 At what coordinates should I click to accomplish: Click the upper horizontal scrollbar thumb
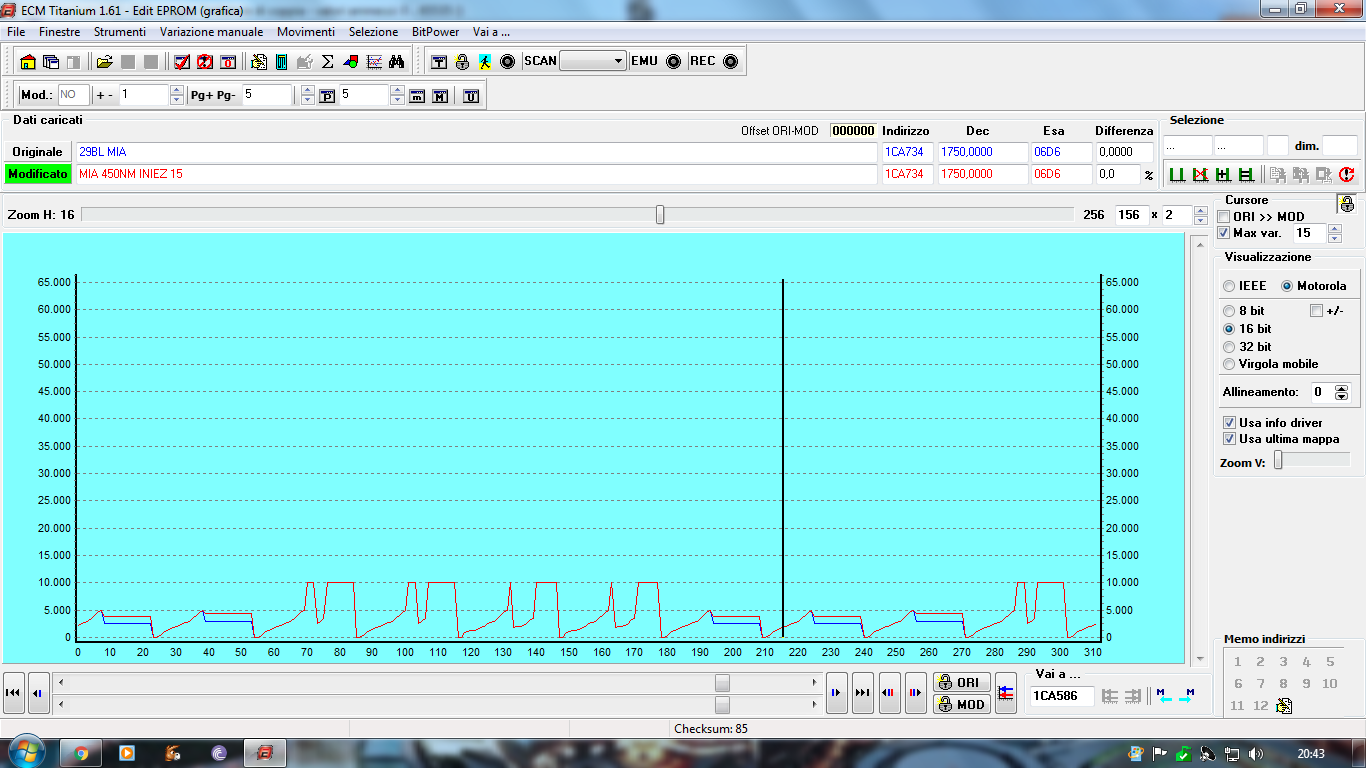click(722, 682)
